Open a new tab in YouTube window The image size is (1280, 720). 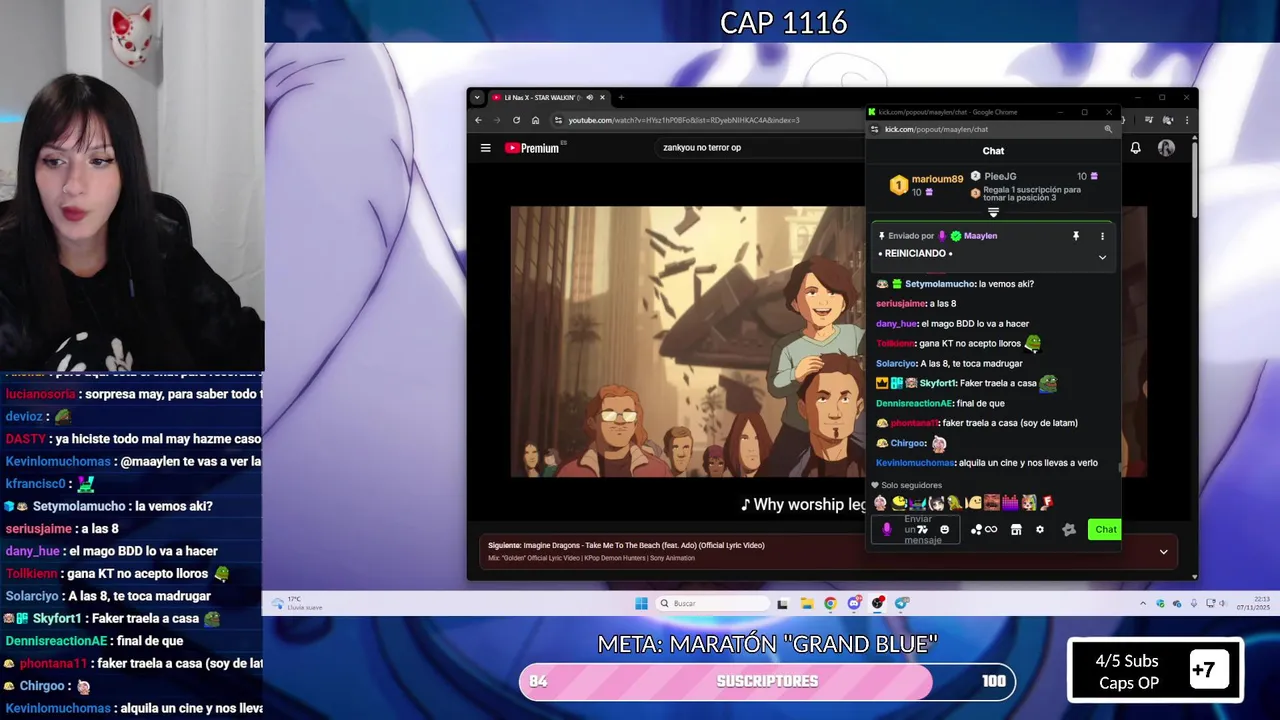click(x=621, y=98)
